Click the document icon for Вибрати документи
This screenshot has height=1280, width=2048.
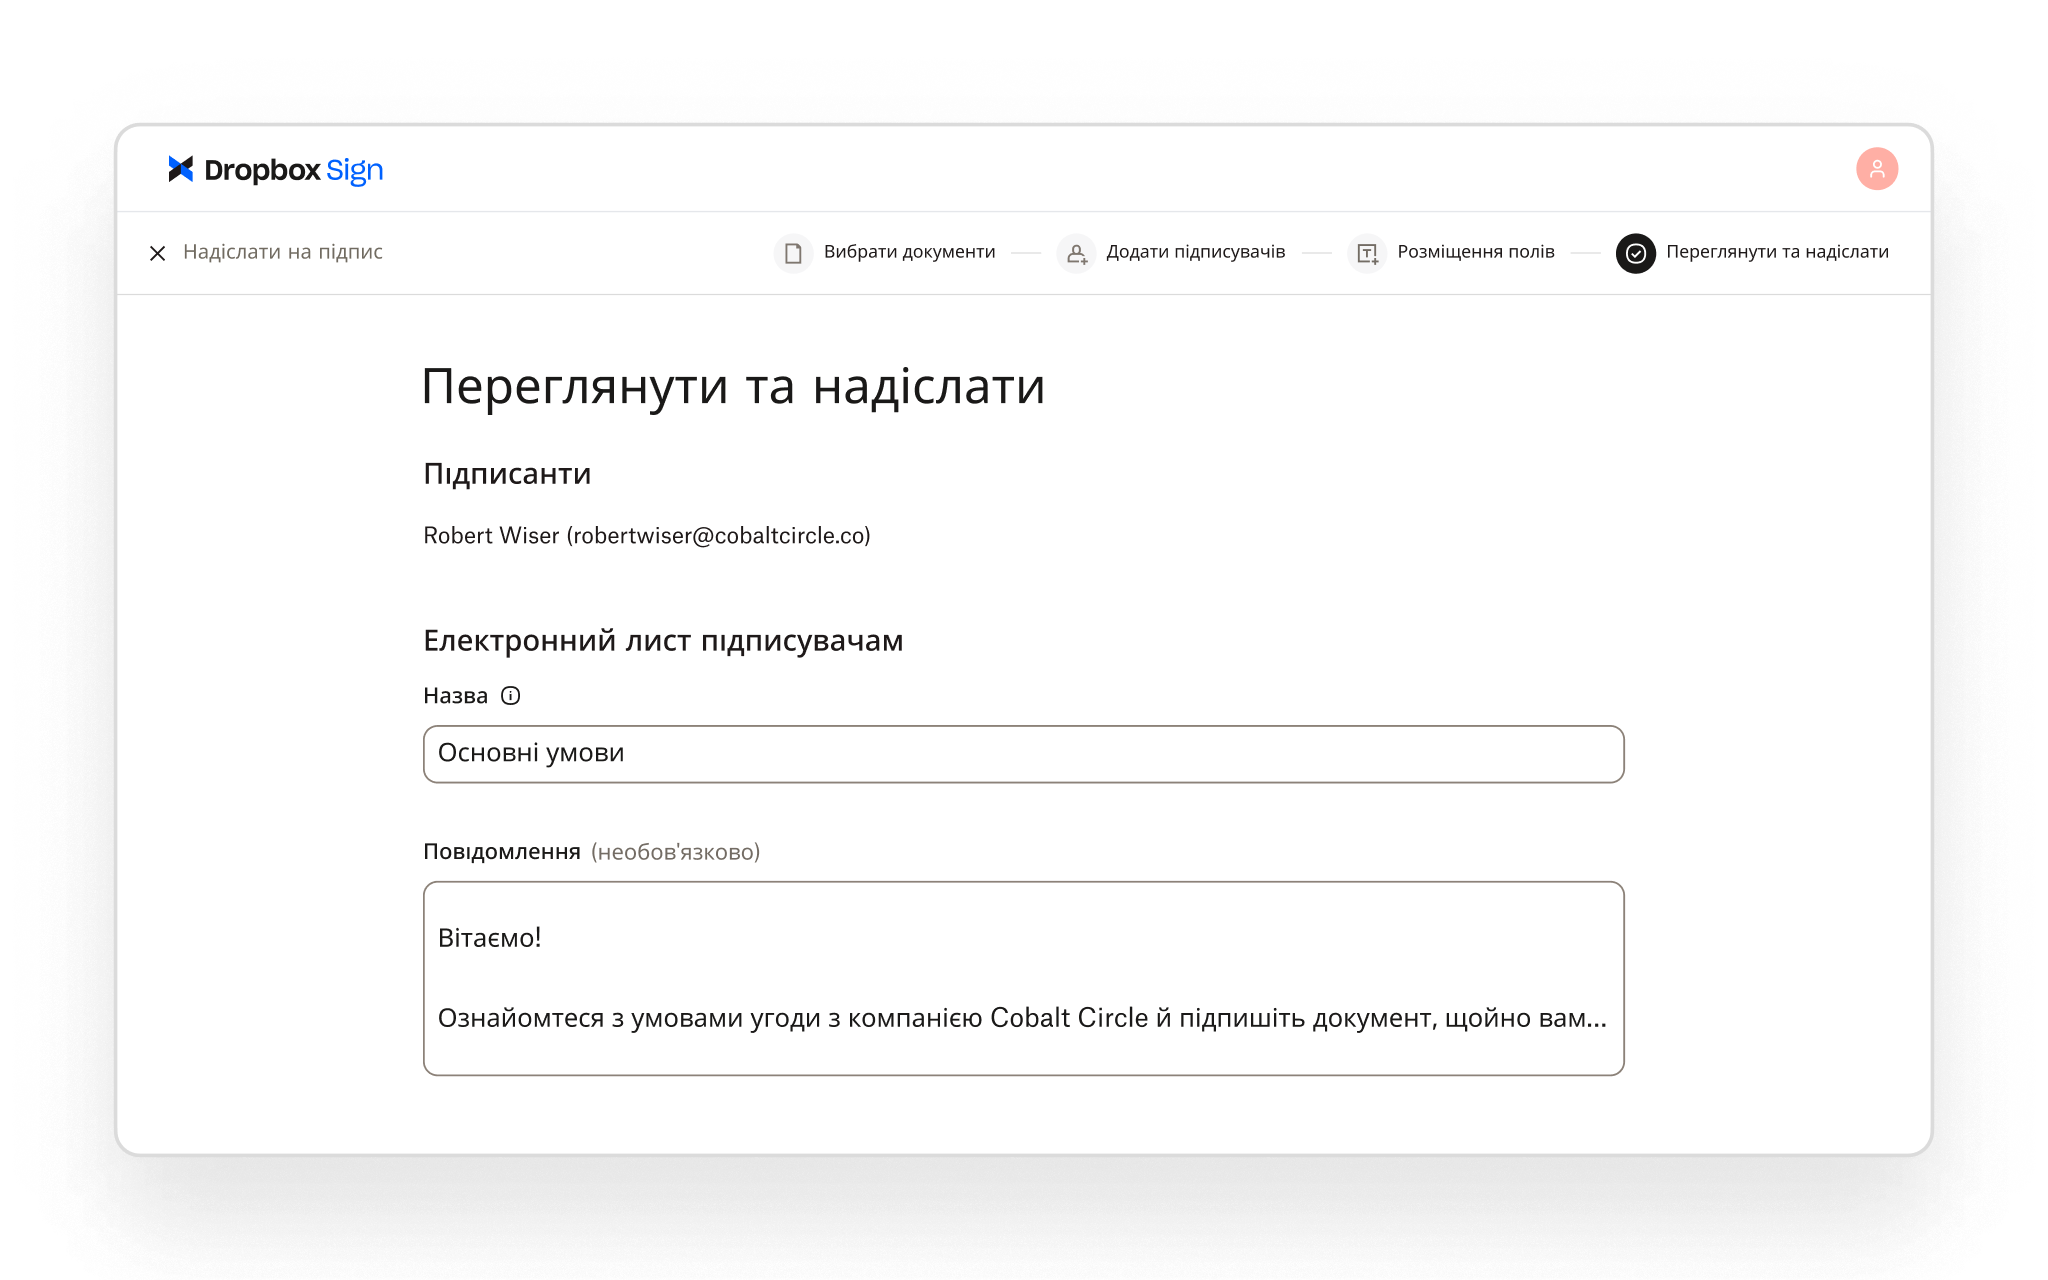(793, 253)
